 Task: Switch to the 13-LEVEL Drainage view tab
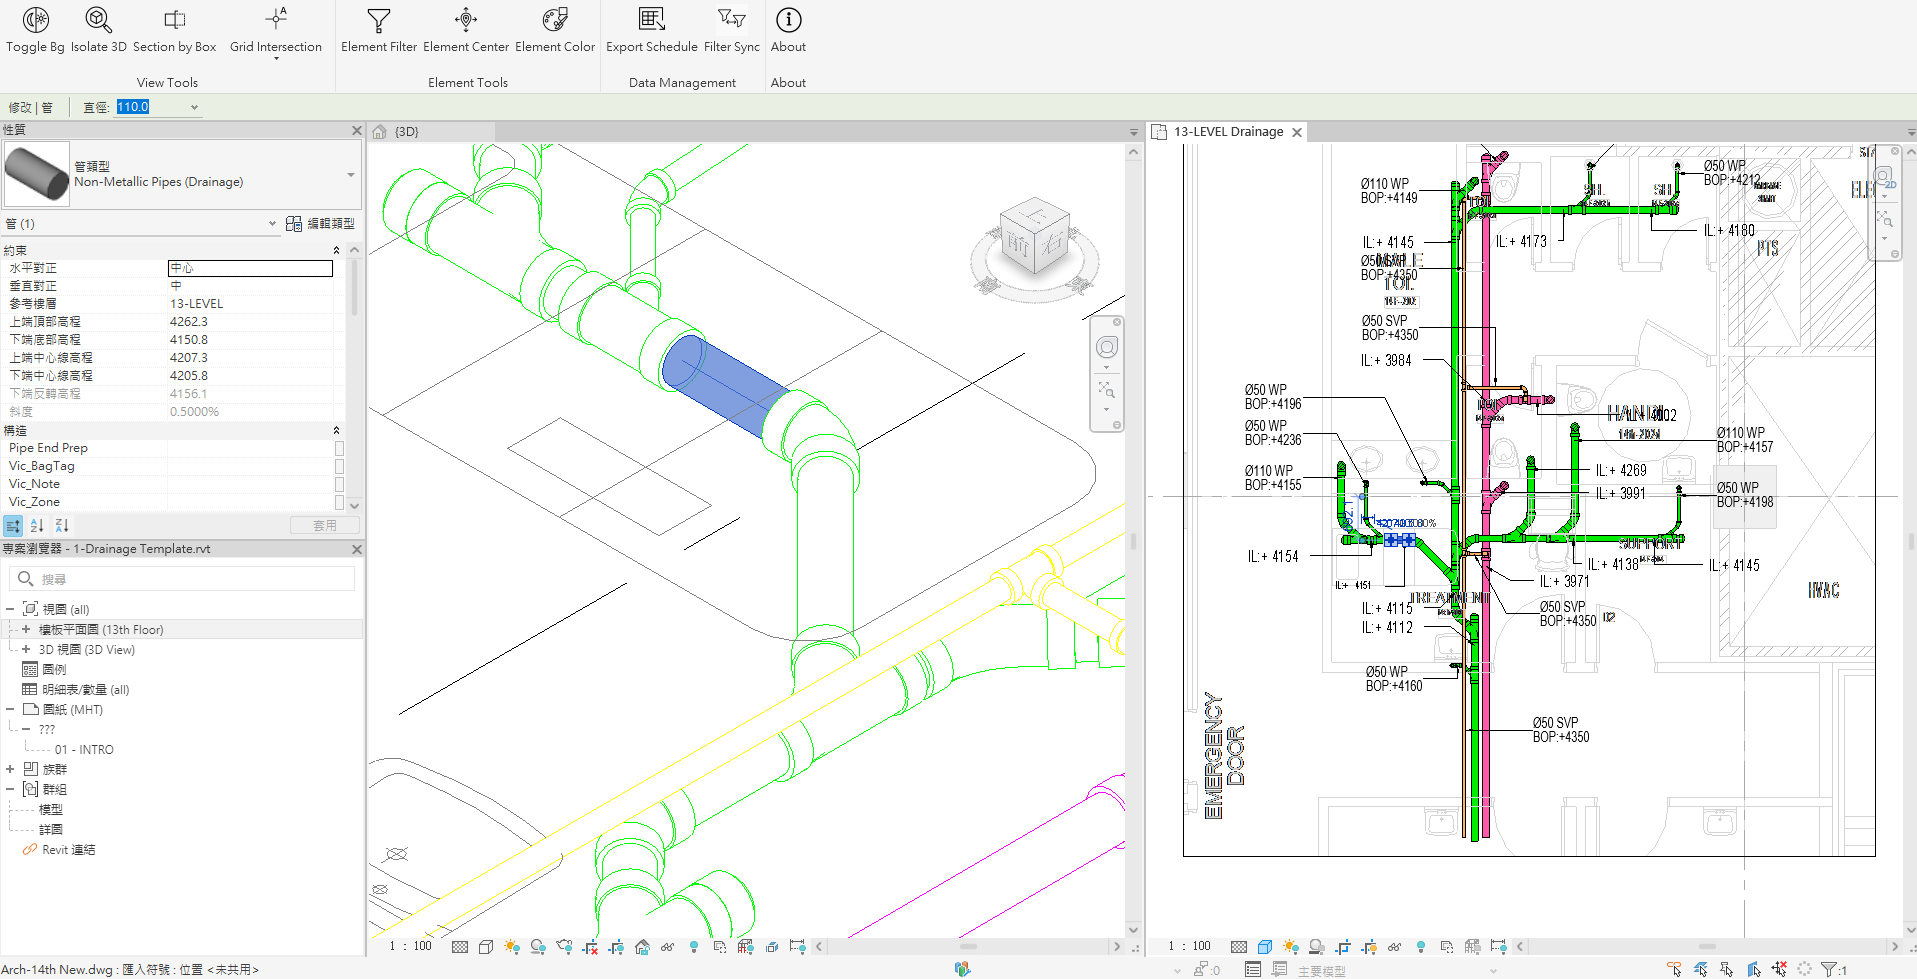pos(1227,132)
